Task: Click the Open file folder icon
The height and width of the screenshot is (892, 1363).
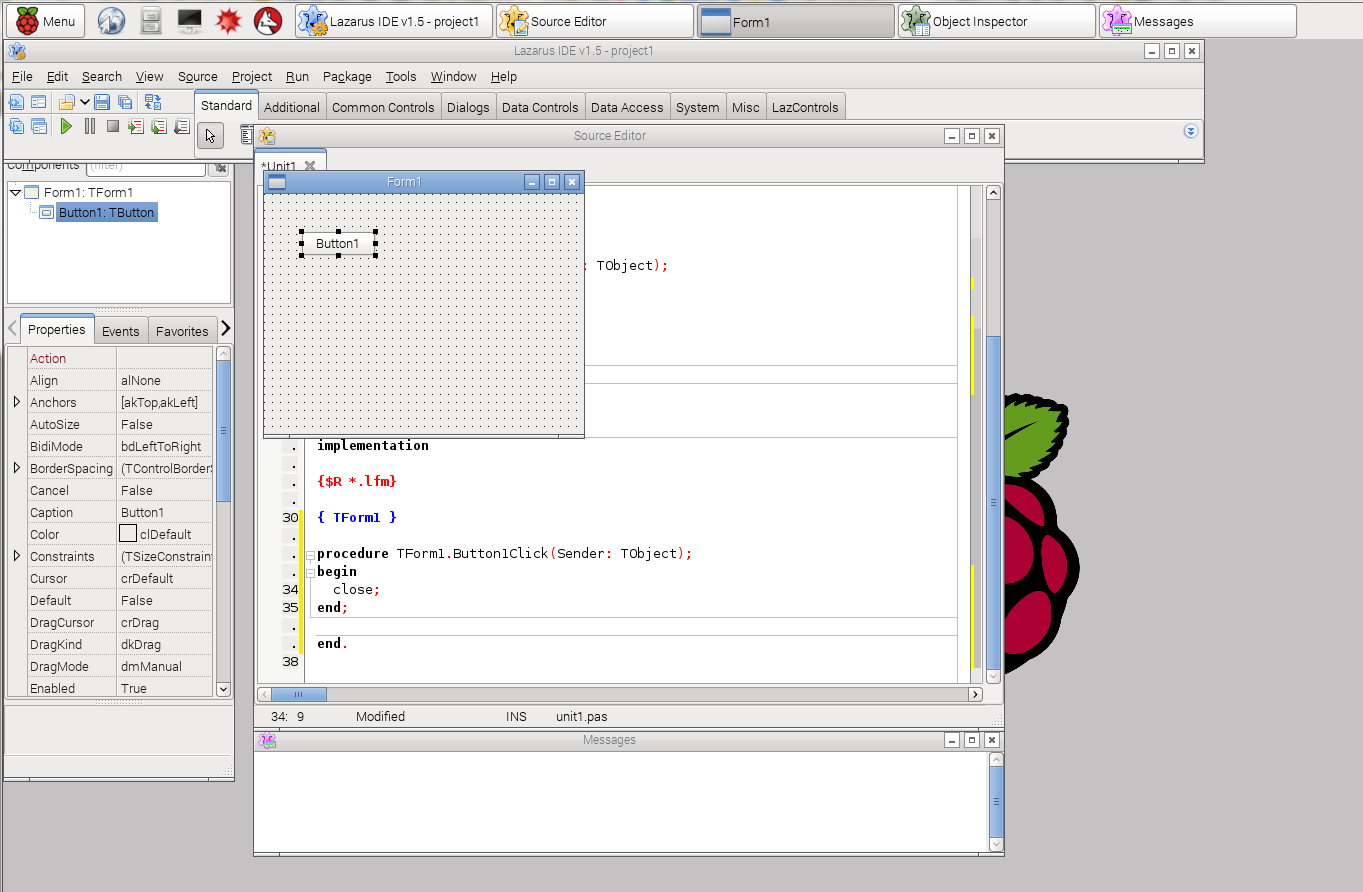Action: [67, 101]
